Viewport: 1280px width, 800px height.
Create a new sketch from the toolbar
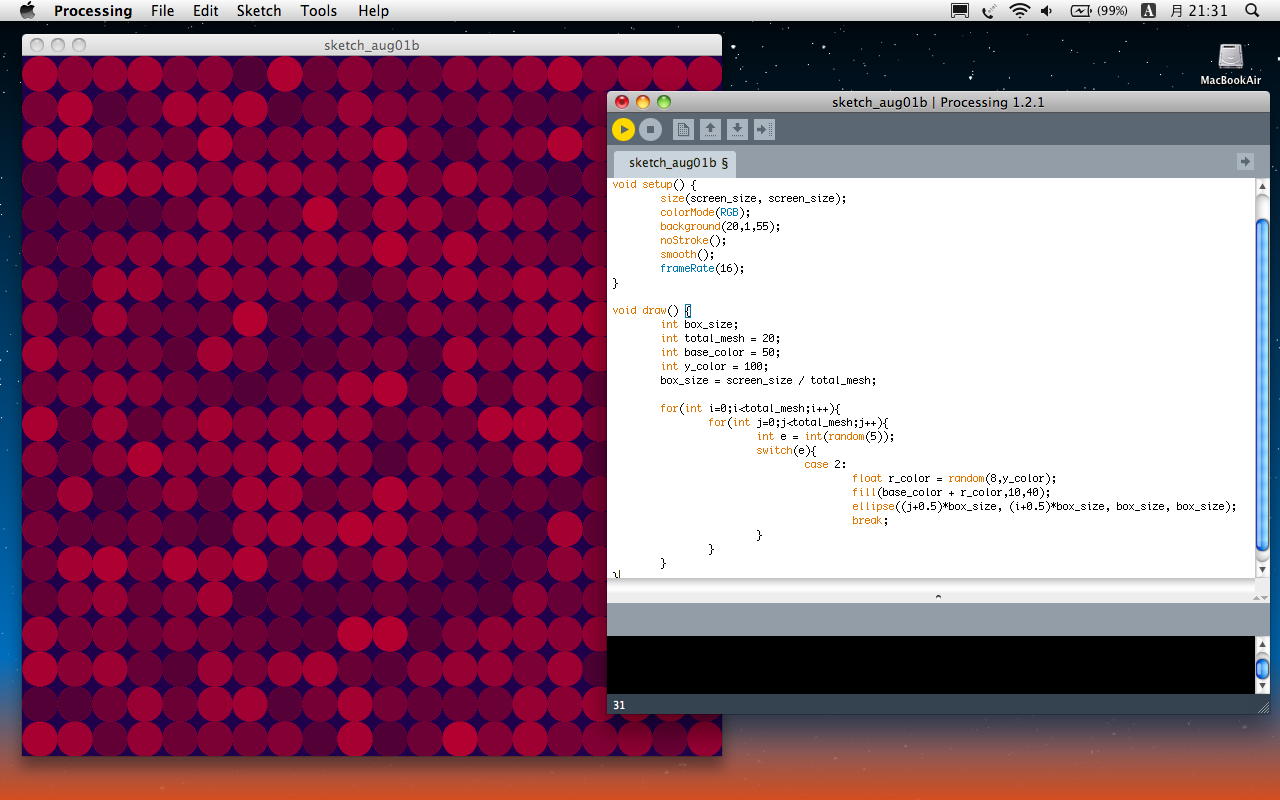pos(683,129)
